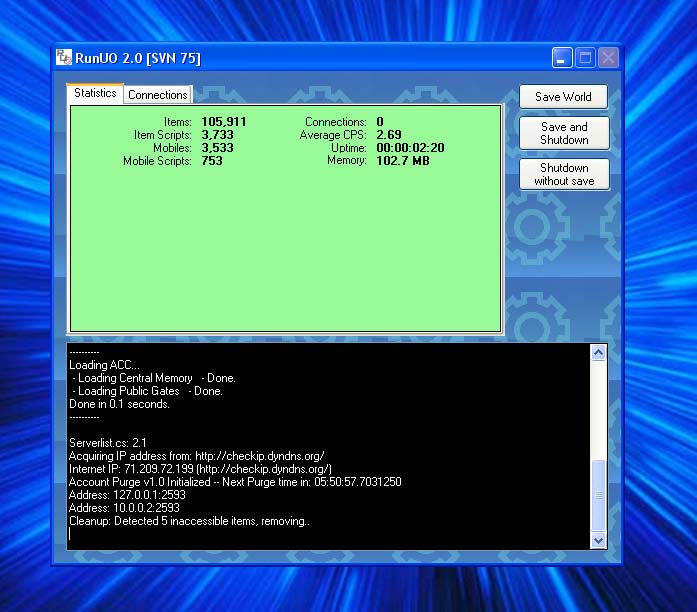Screen dimensions: 697x612
Task: Switch to the Statistics tab
Action: pos(95,93)
